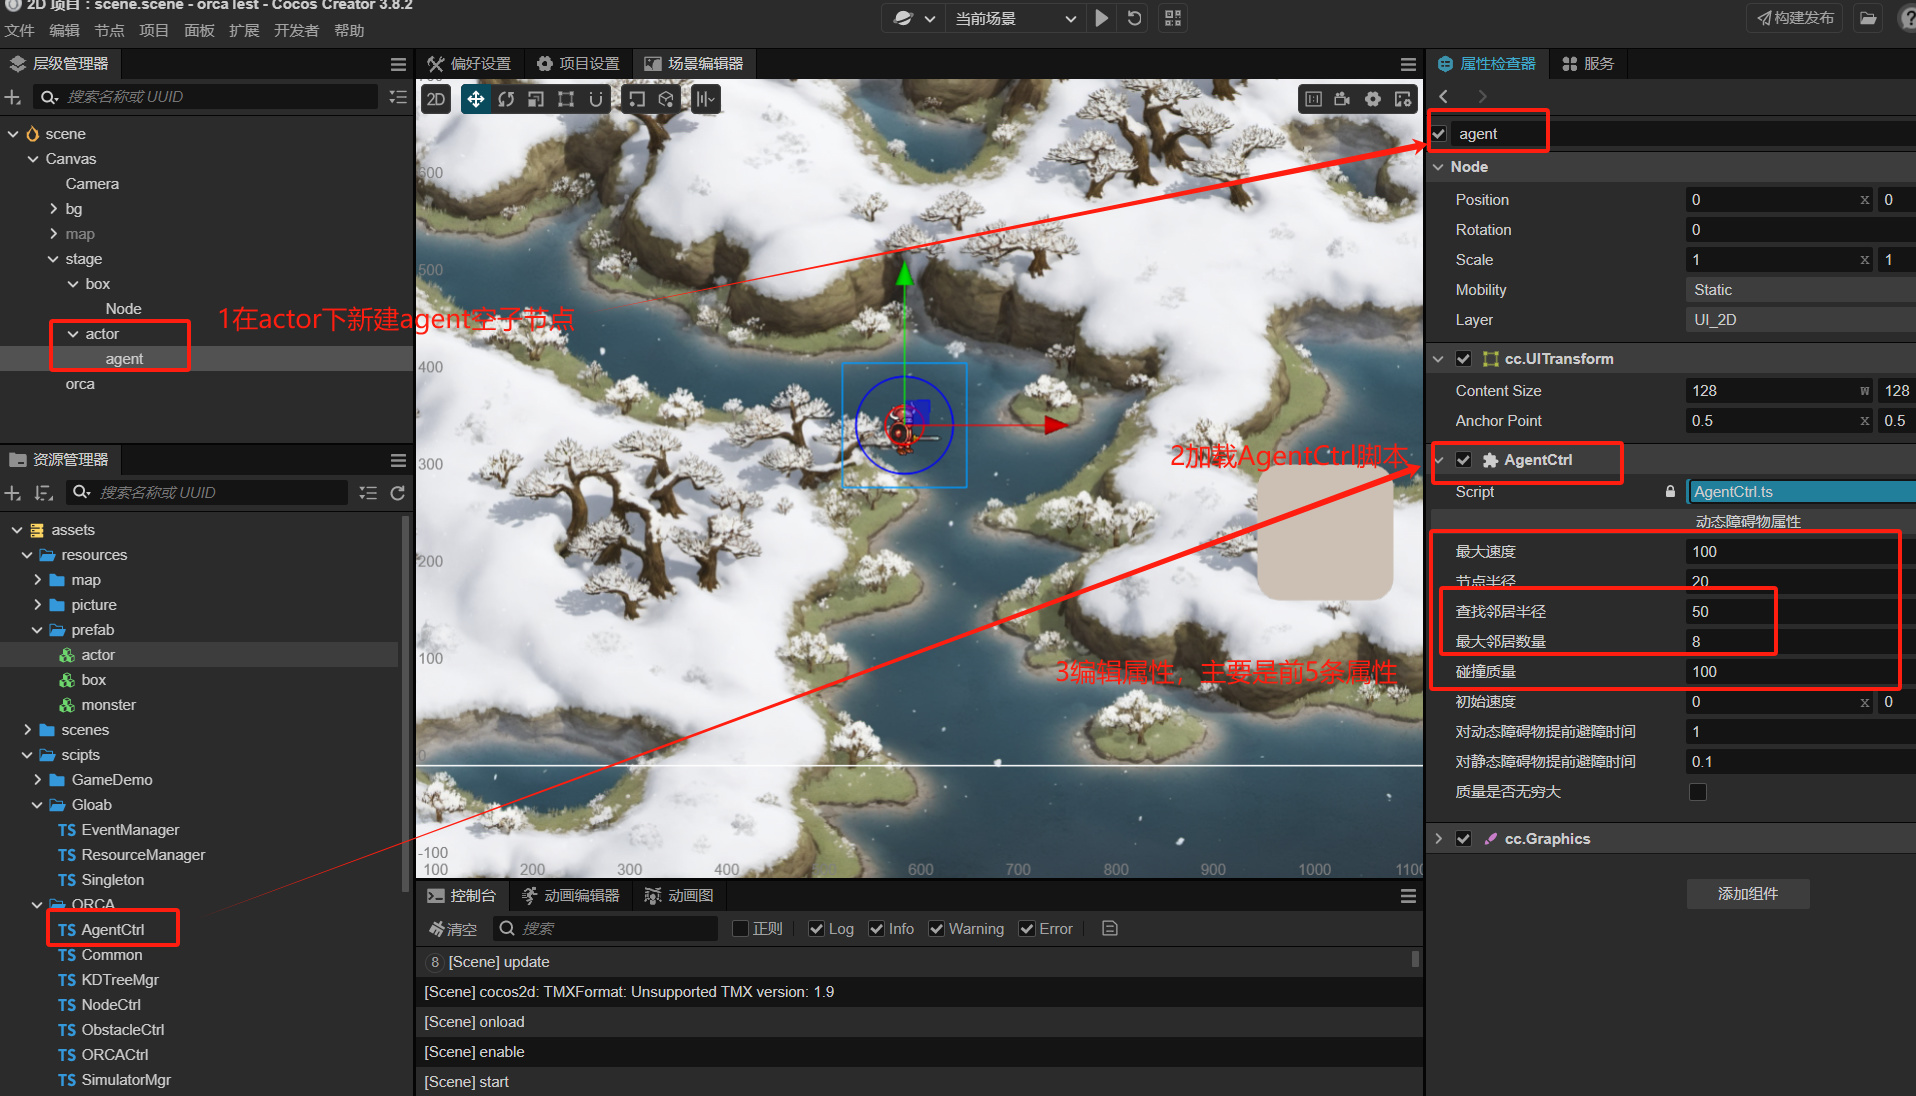Click the scene camera icon

[x=1342, y=99]
